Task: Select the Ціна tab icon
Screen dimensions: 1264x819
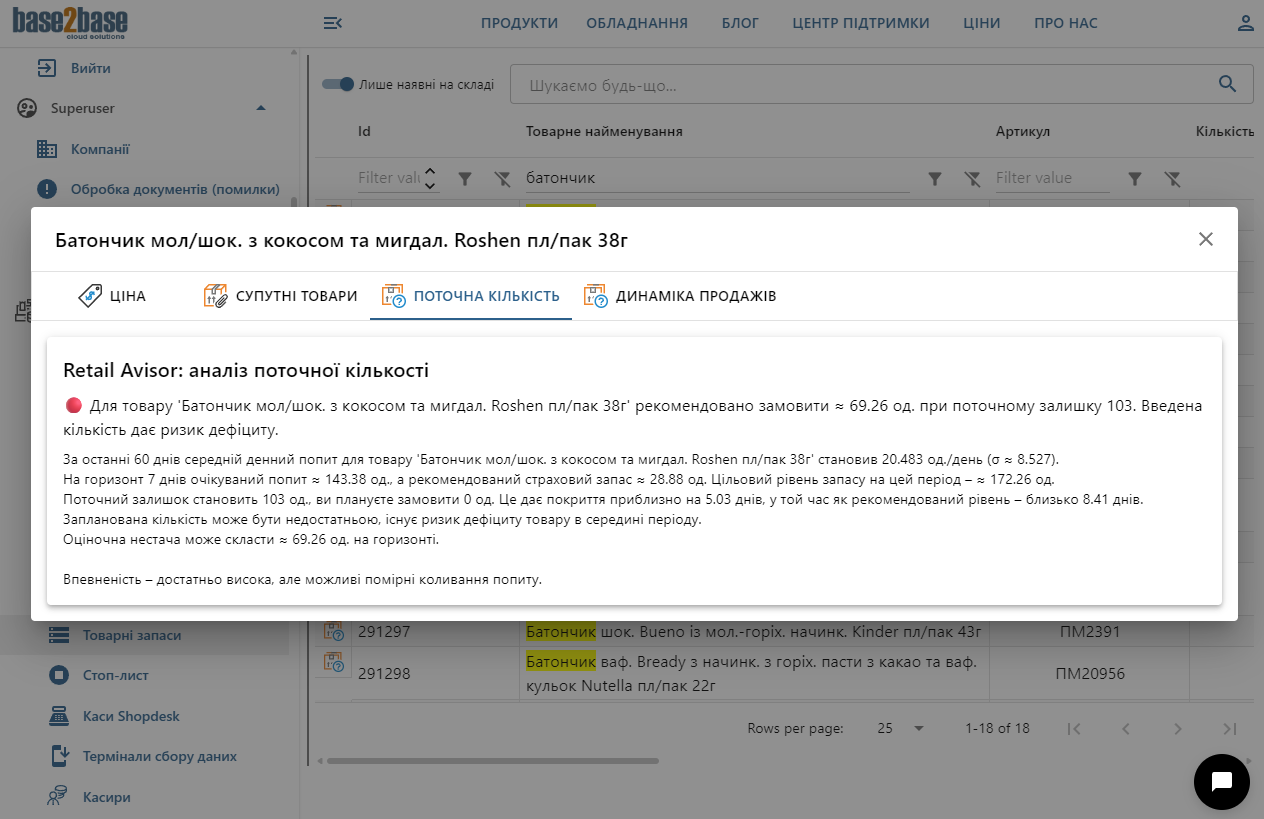Action: (89, 295)
